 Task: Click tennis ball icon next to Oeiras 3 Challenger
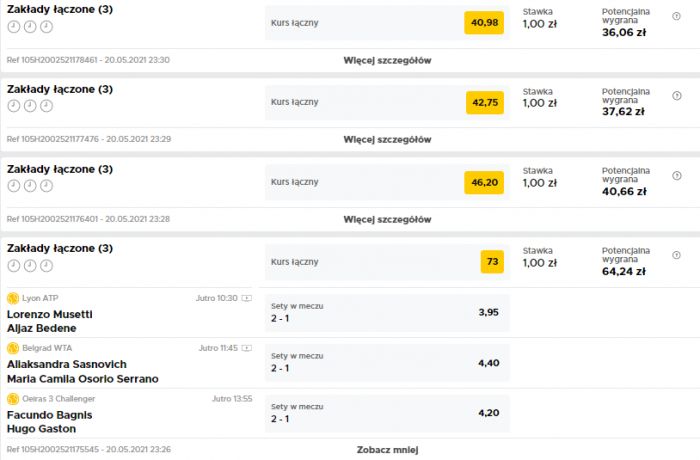pyautogui.click(x=13, y=398)
